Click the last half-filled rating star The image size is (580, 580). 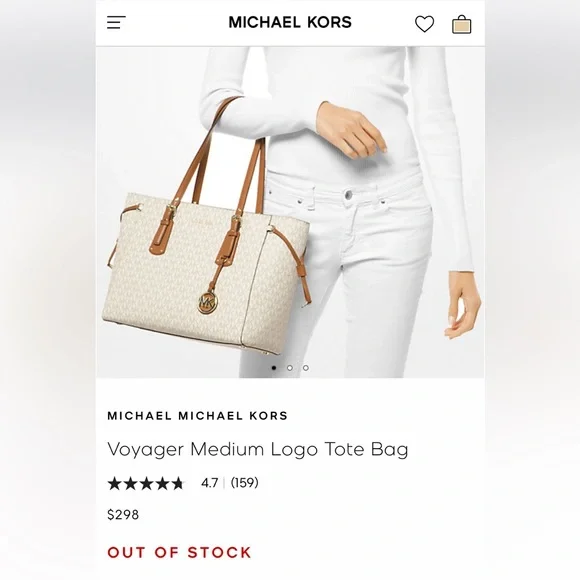178,483
